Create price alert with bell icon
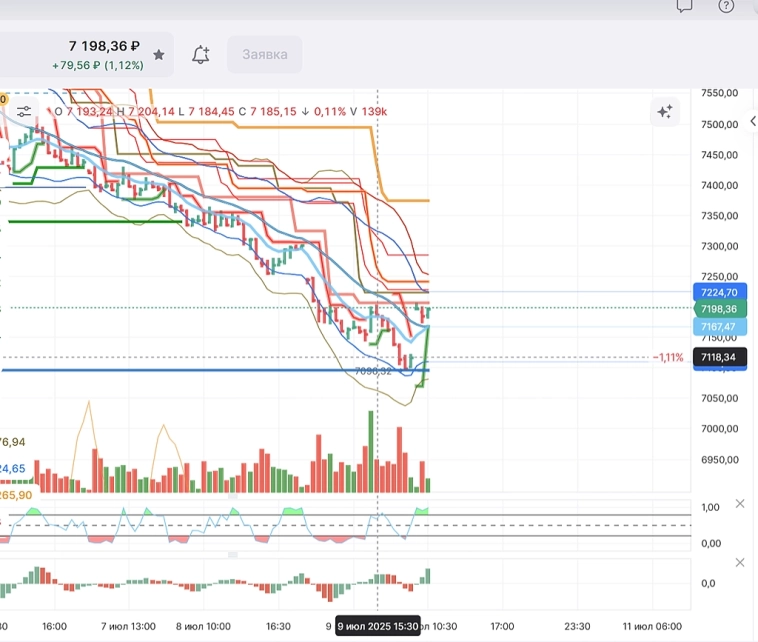Screen dimensions: 758x642 [x=201, y=54]
